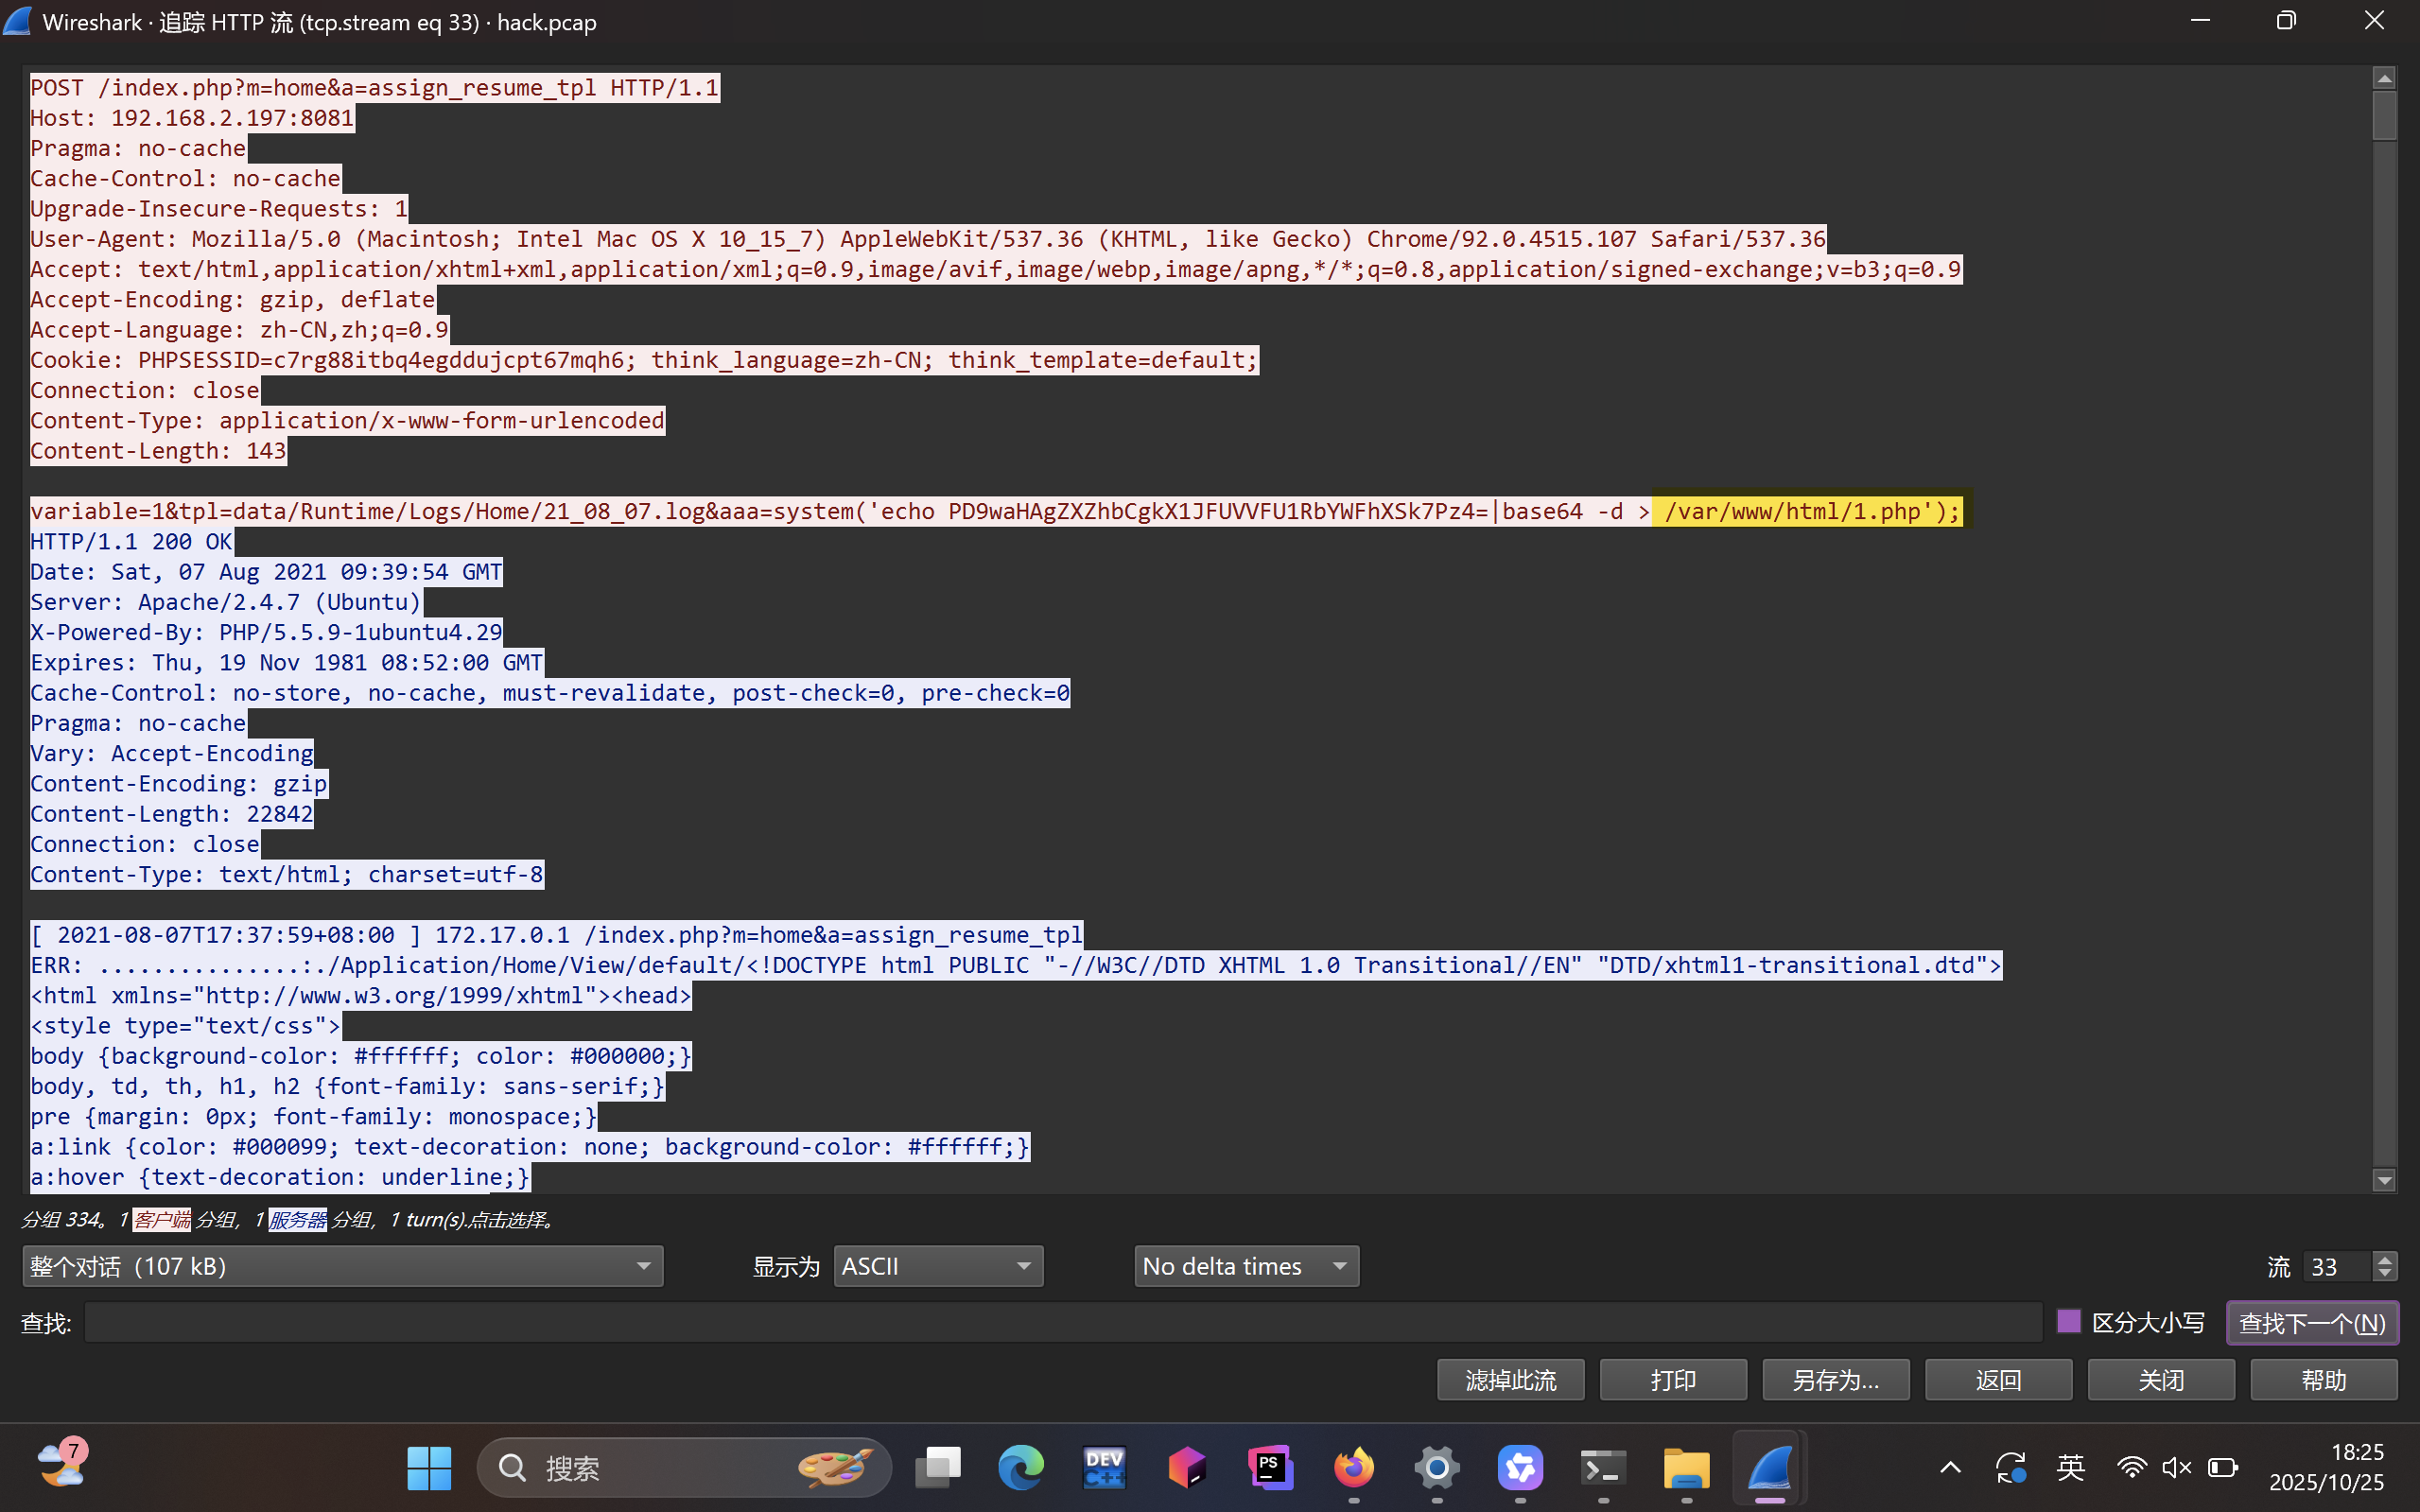Image resolution: width=2420 pixels, height=1512 pixels.
Task: Click the stream number field showing 33
Action: tap(2337, 1266)
